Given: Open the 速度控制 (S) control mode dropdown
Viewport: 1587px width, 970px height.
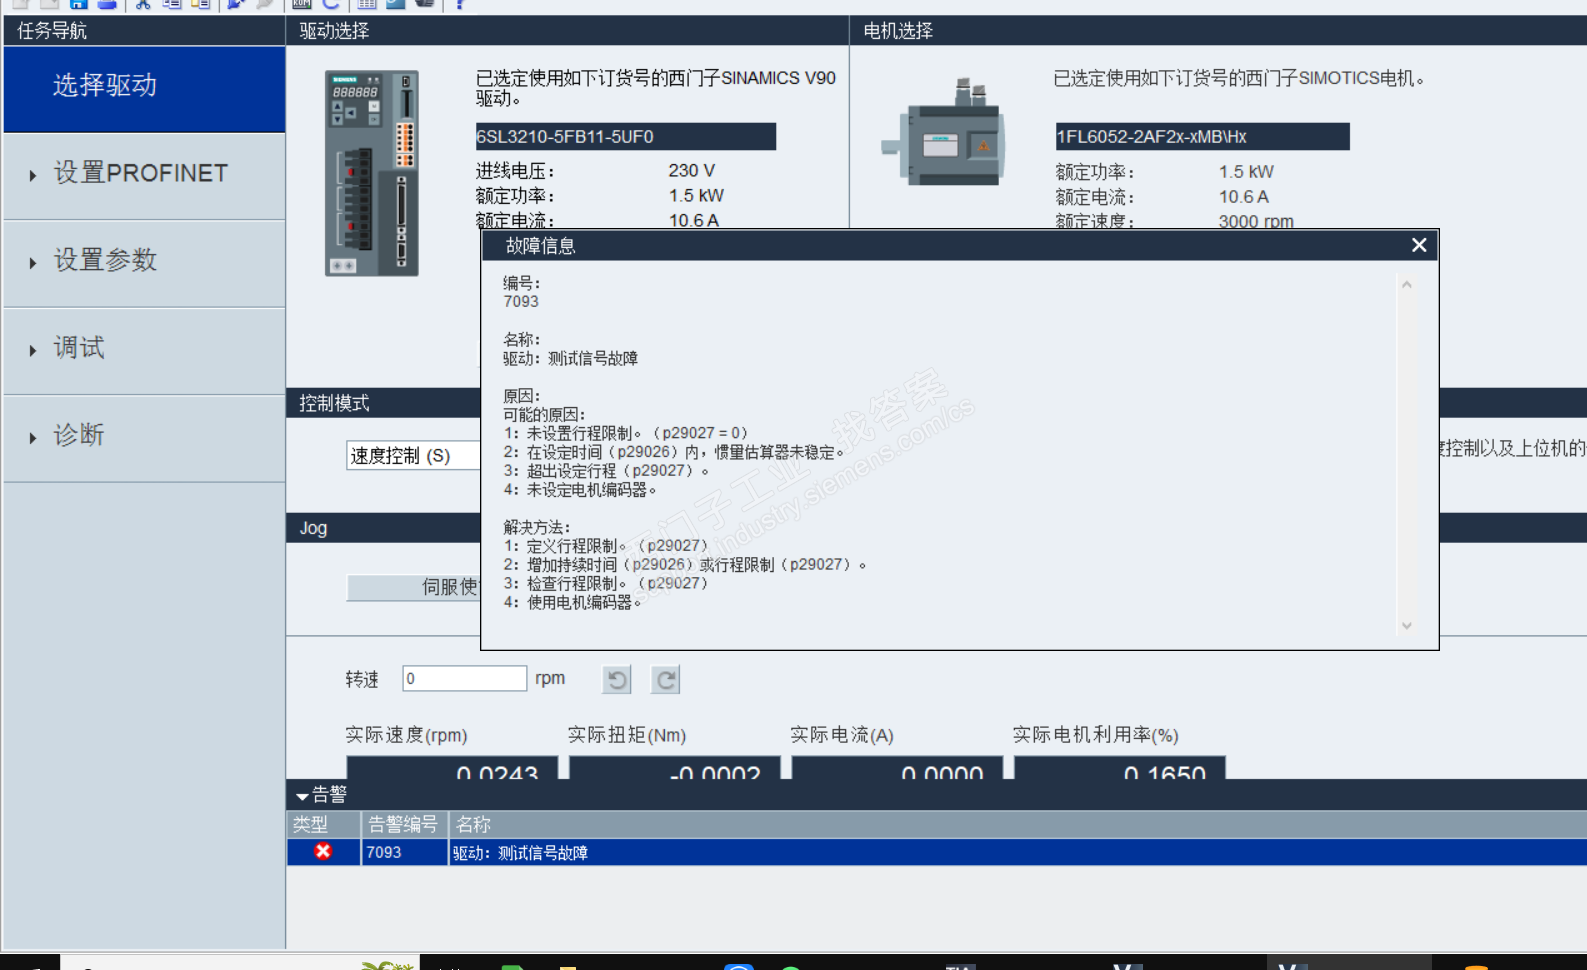Looking at the screenshot, I should point(414,456).
